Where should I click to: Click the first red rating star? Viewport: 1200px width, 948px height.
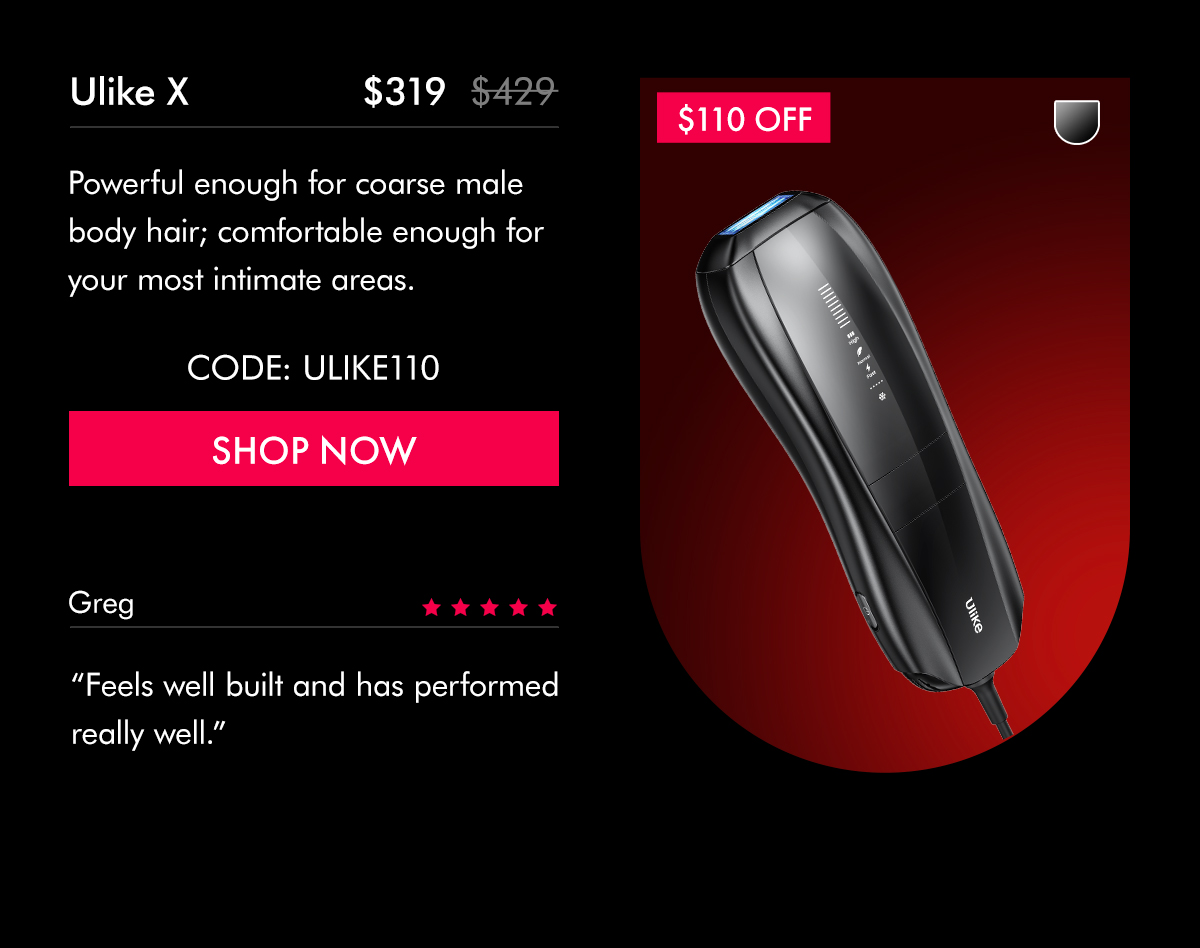432,607
